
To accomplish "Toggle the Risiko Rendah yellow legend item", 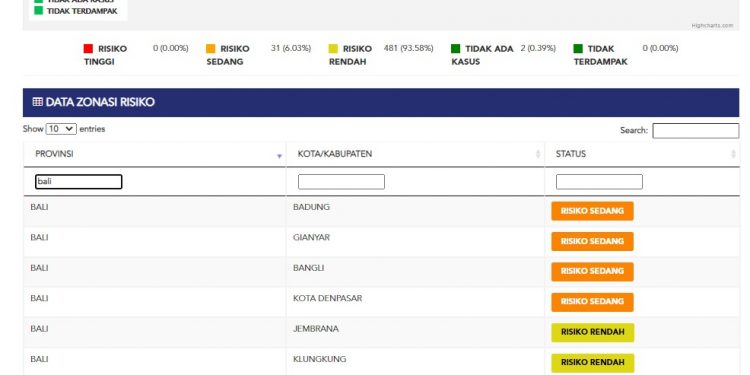I will (350, 55).
